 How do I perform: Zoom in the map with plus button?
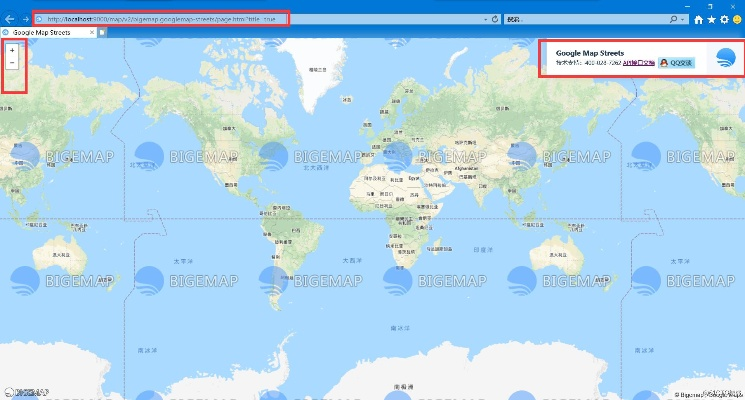(x=12, y=50)
